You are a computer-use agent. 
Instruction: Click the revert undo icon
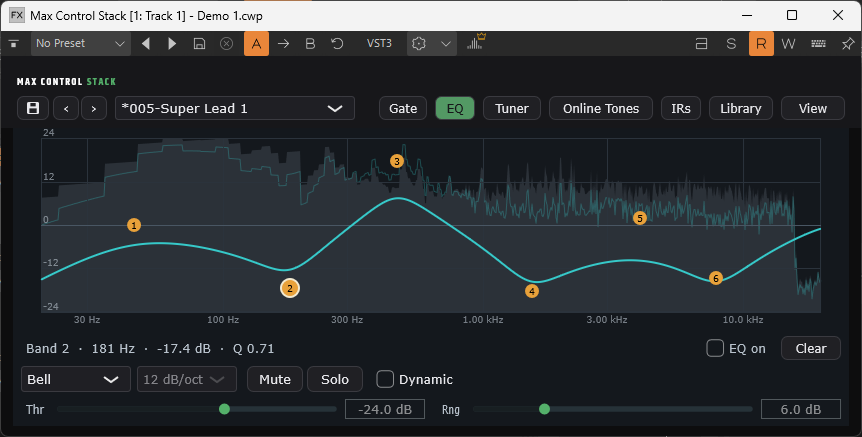[x=337, y=43]
